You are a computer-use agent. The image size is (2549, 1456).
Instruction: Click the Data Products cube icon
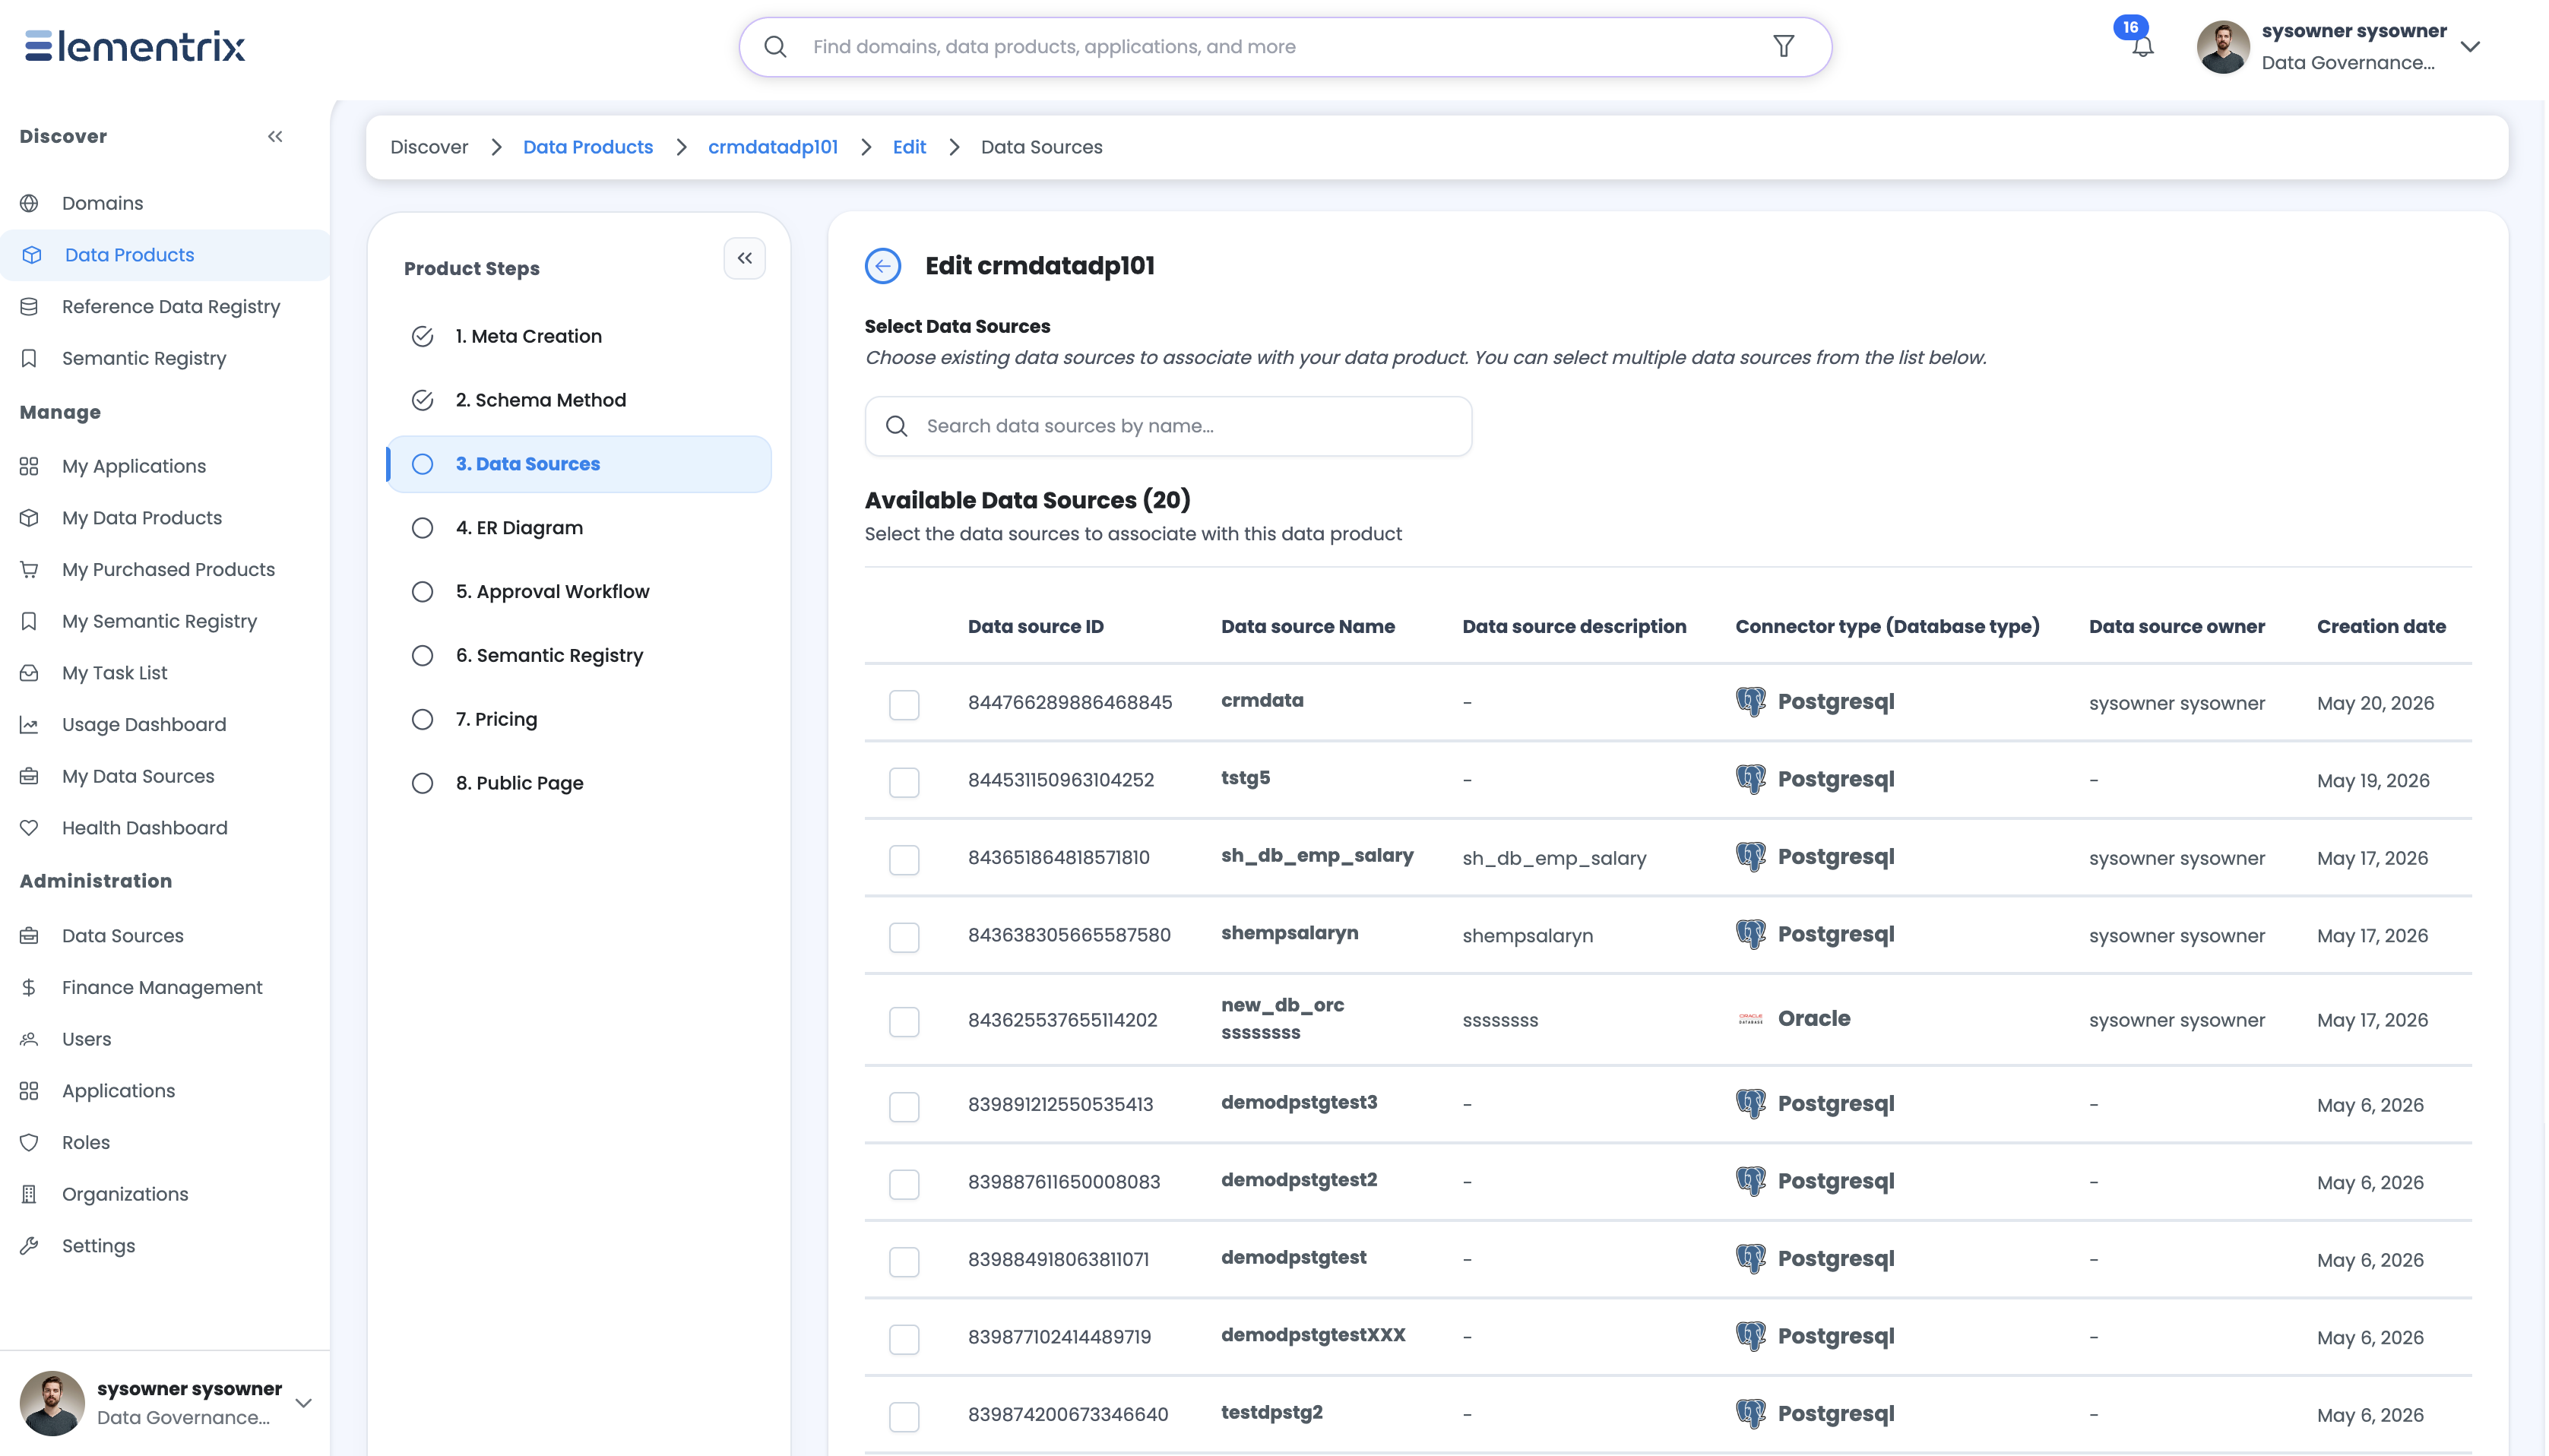tap(32, 255)
